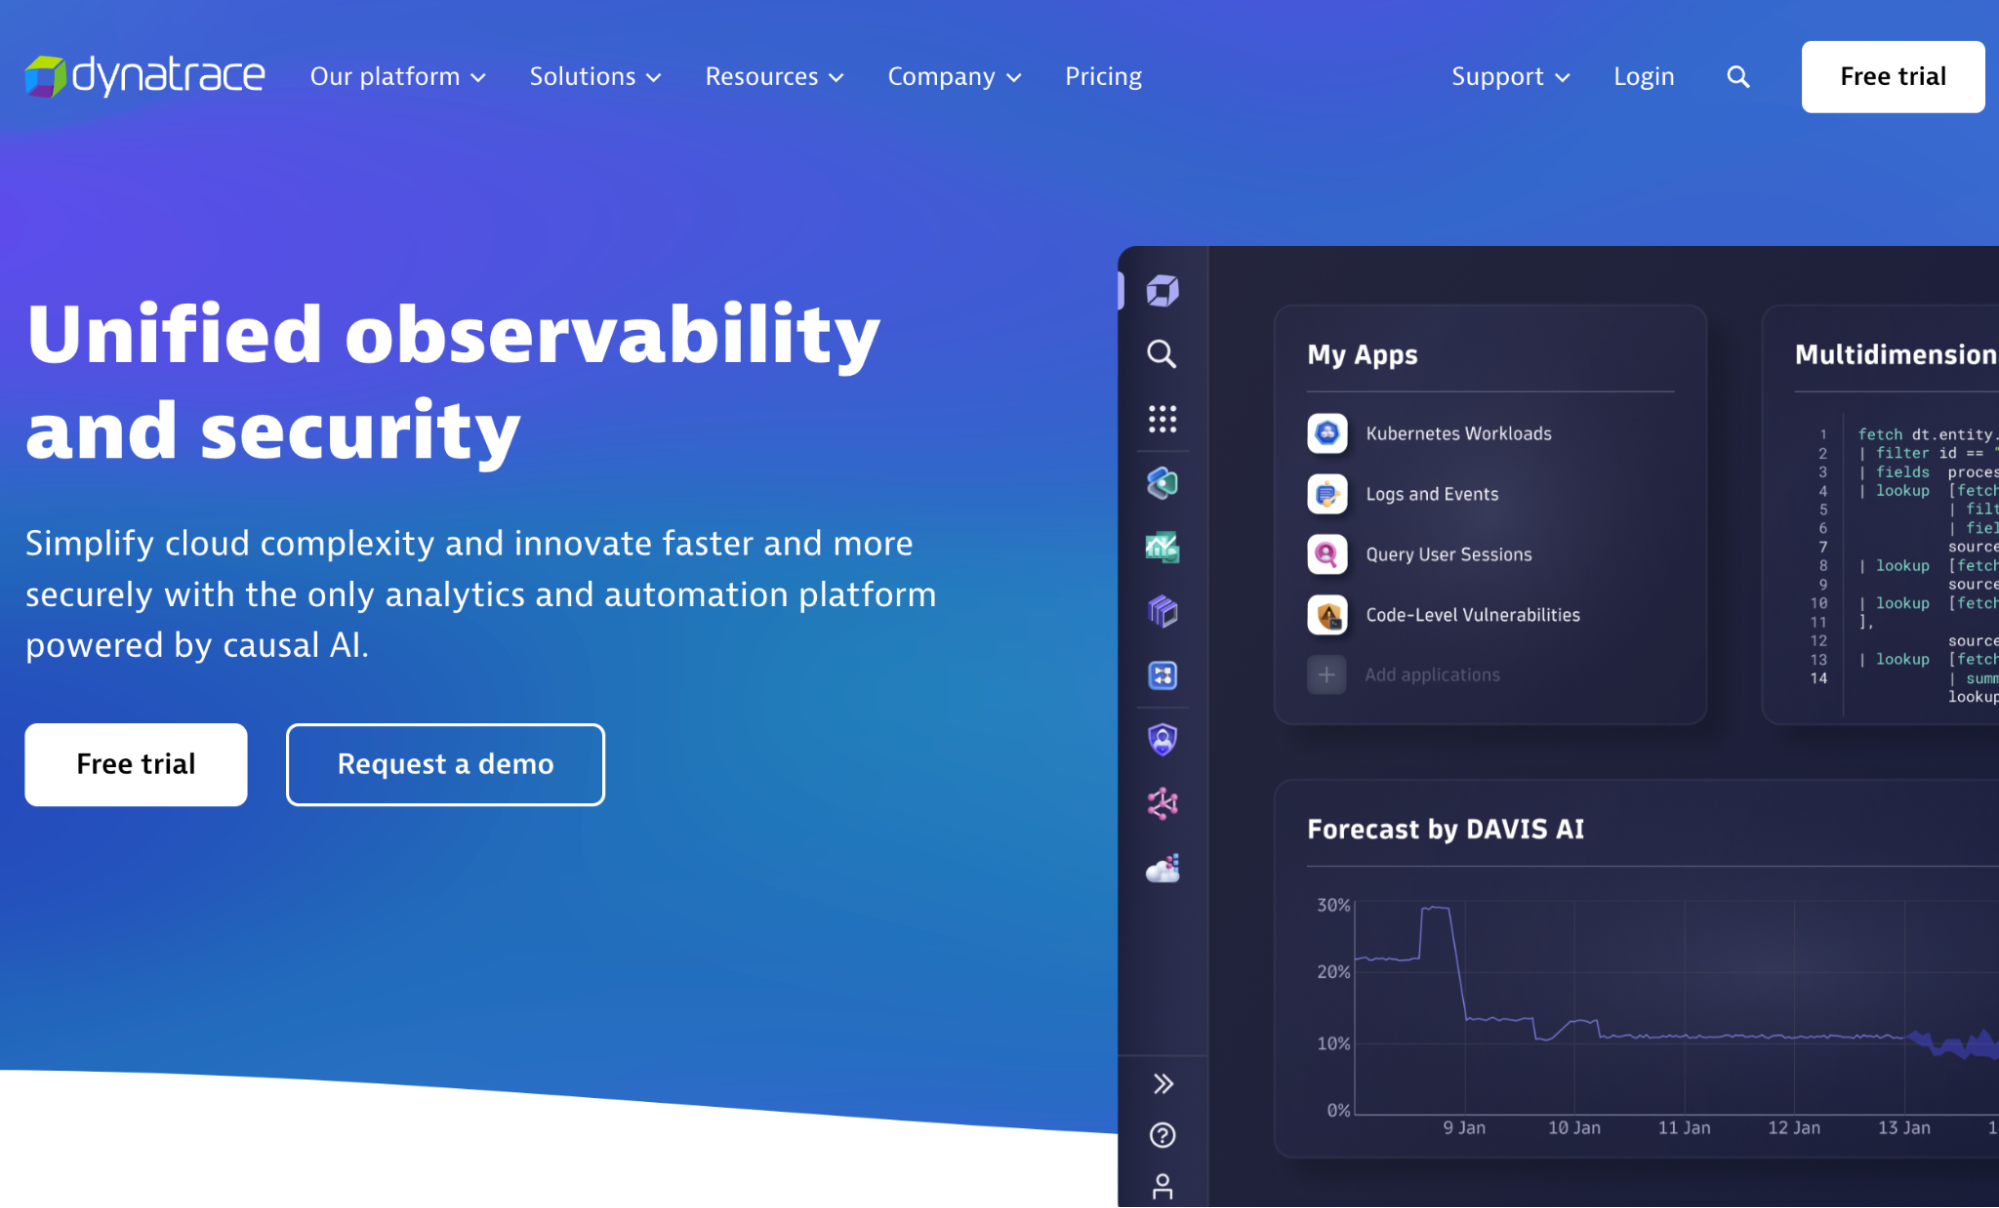1999x1208 pixels.
Task: Click the Query User Sessions app icon
Action: 1326,554
